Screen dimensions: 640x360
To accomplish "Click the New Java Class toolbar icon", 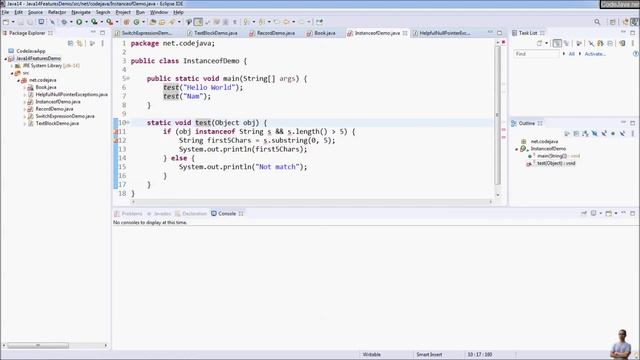I will click(x=137, y=22).
